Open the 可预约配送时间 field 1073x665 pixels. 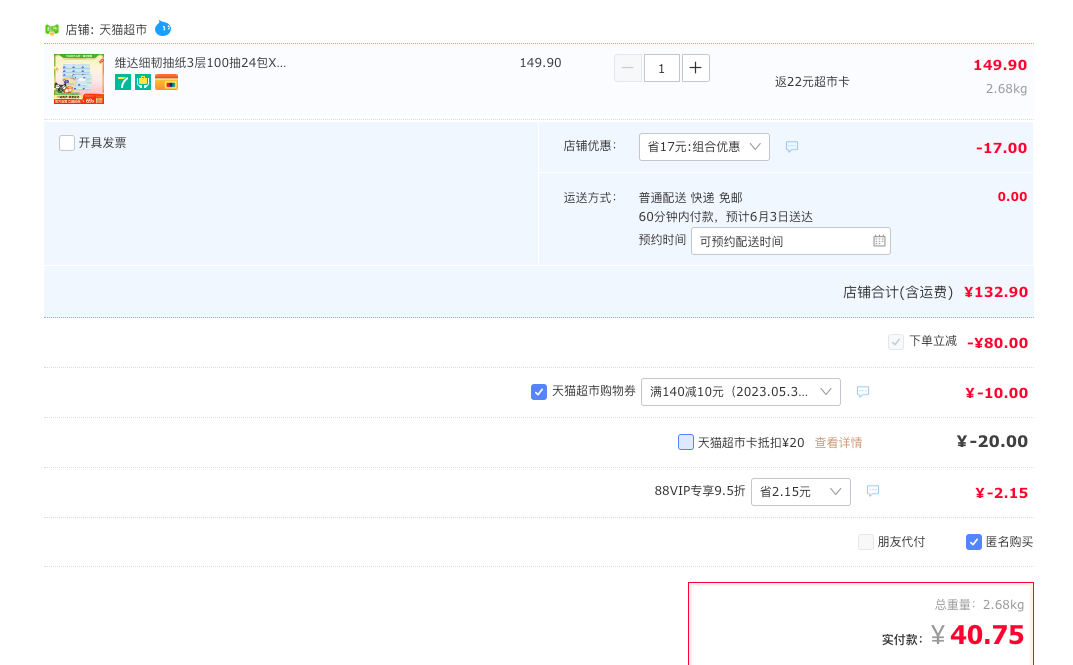[790, 241]
